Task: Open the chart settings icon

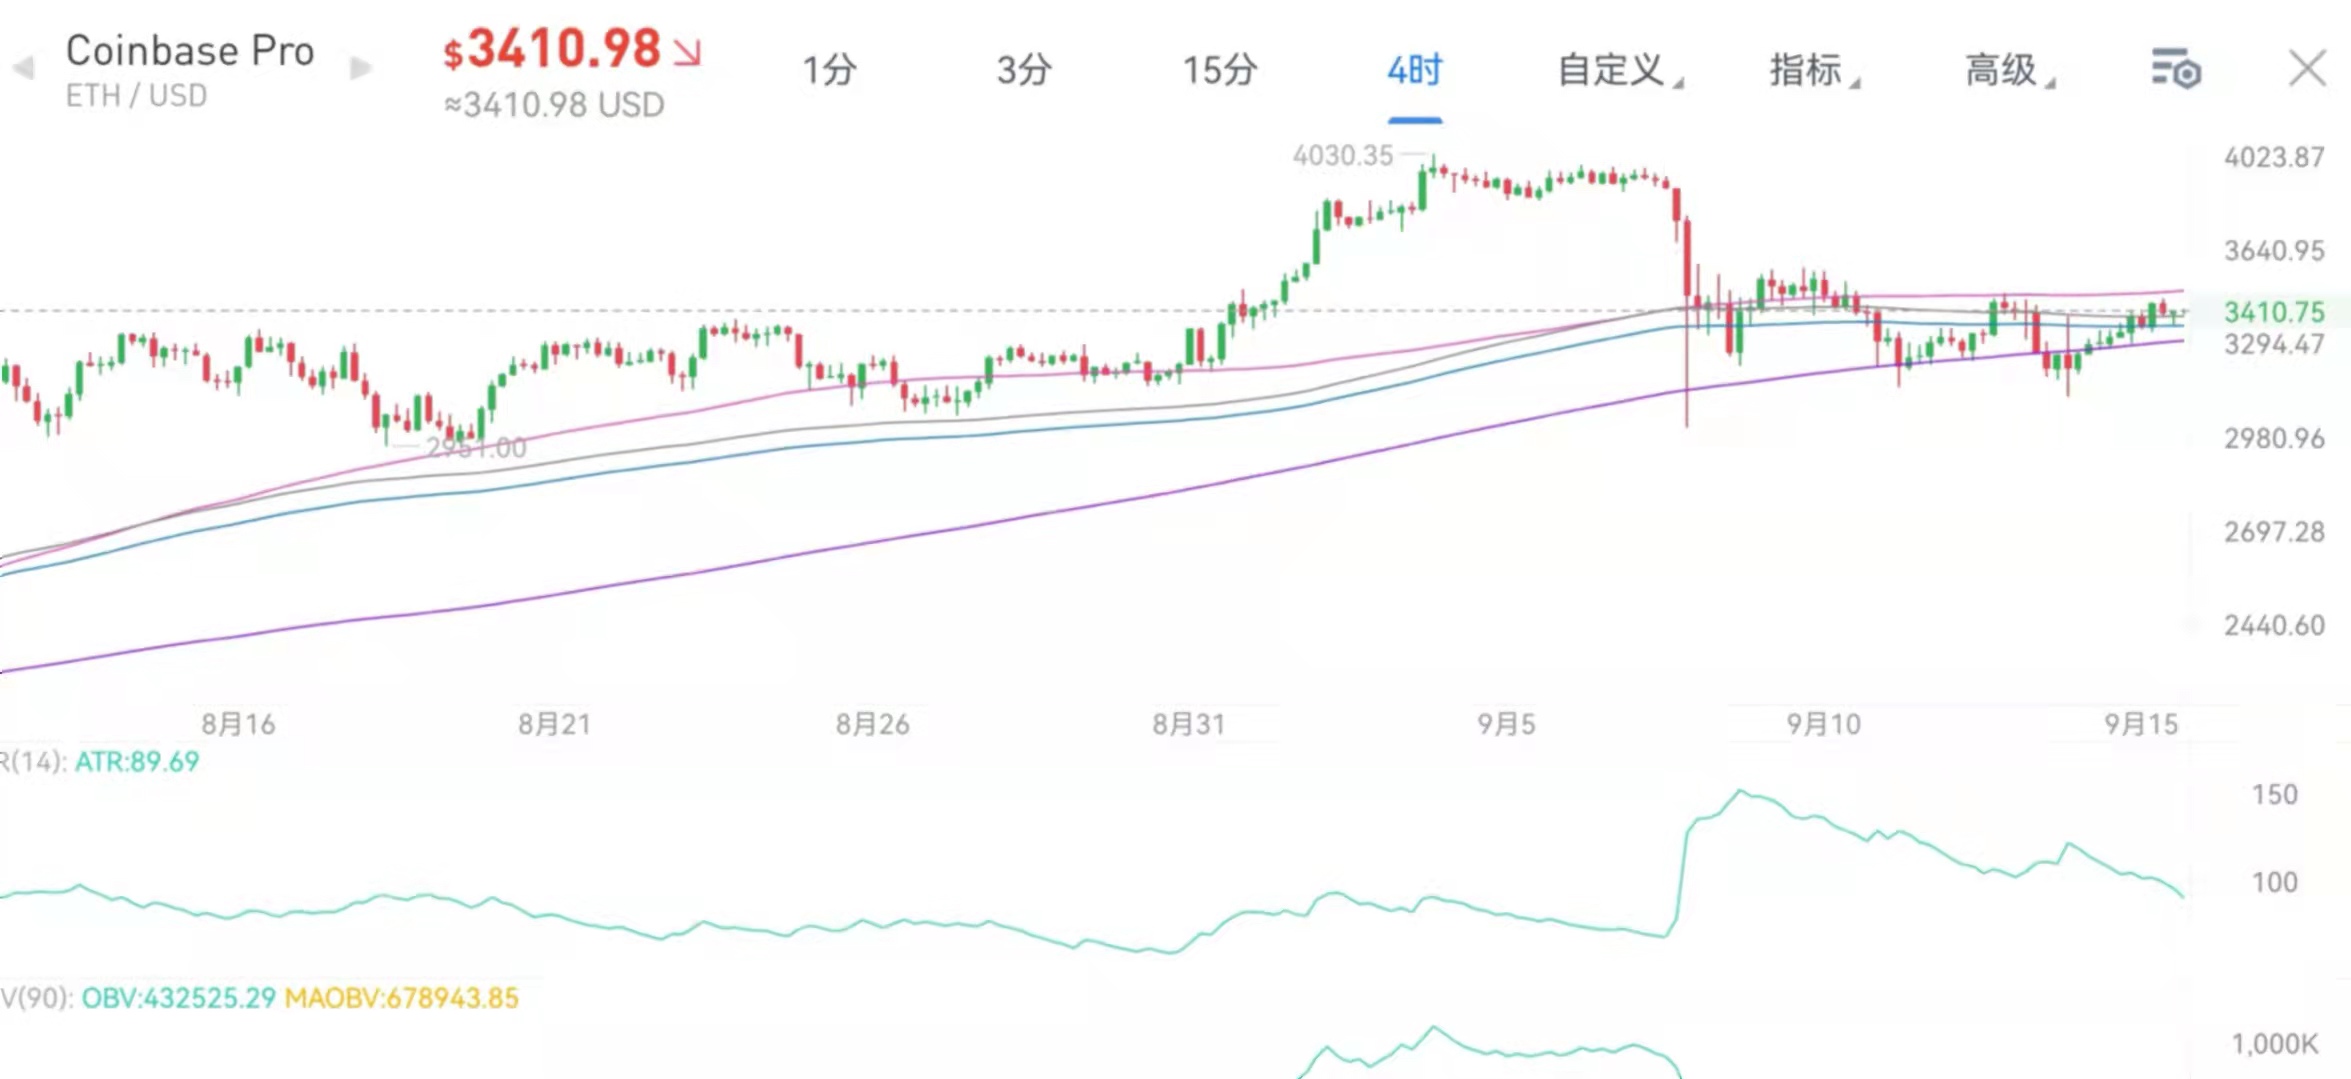Action: tap(2176, 69)
